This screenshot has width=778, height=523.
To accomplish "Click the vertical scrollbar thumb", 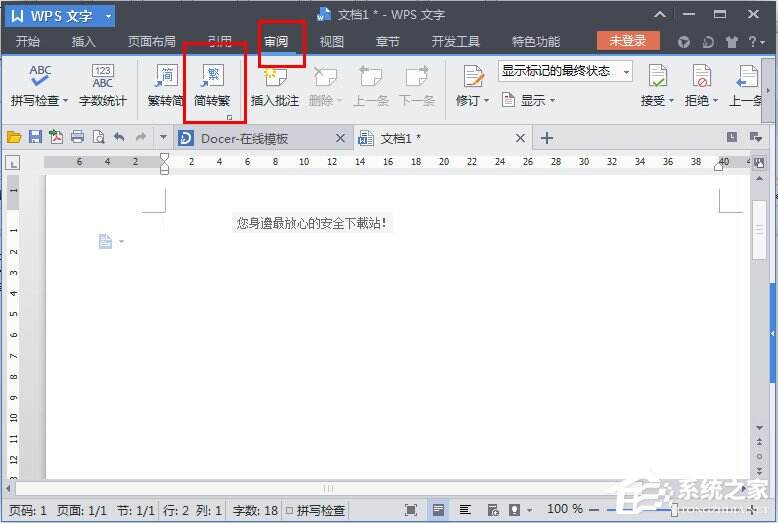I will (759, 230).
